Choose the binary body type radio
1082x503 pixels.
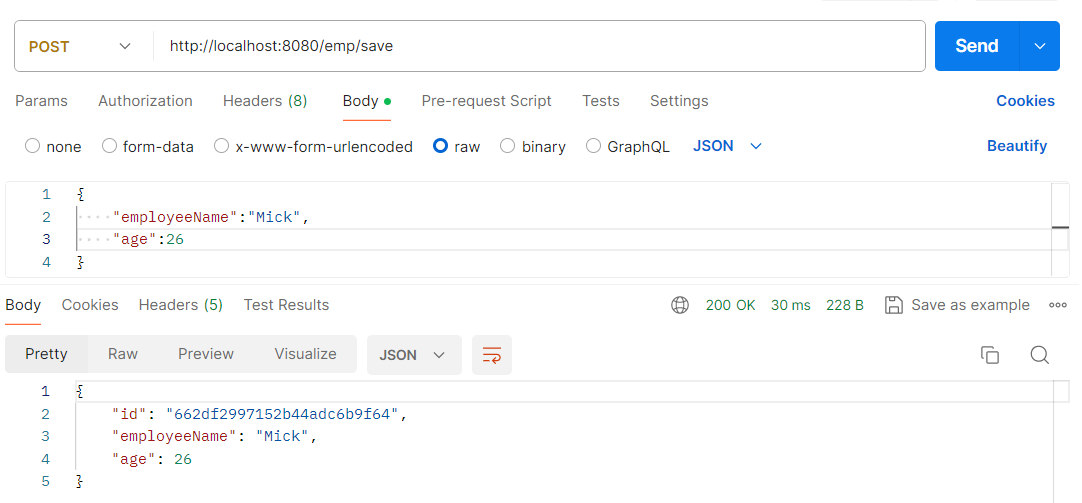(508, 146)
